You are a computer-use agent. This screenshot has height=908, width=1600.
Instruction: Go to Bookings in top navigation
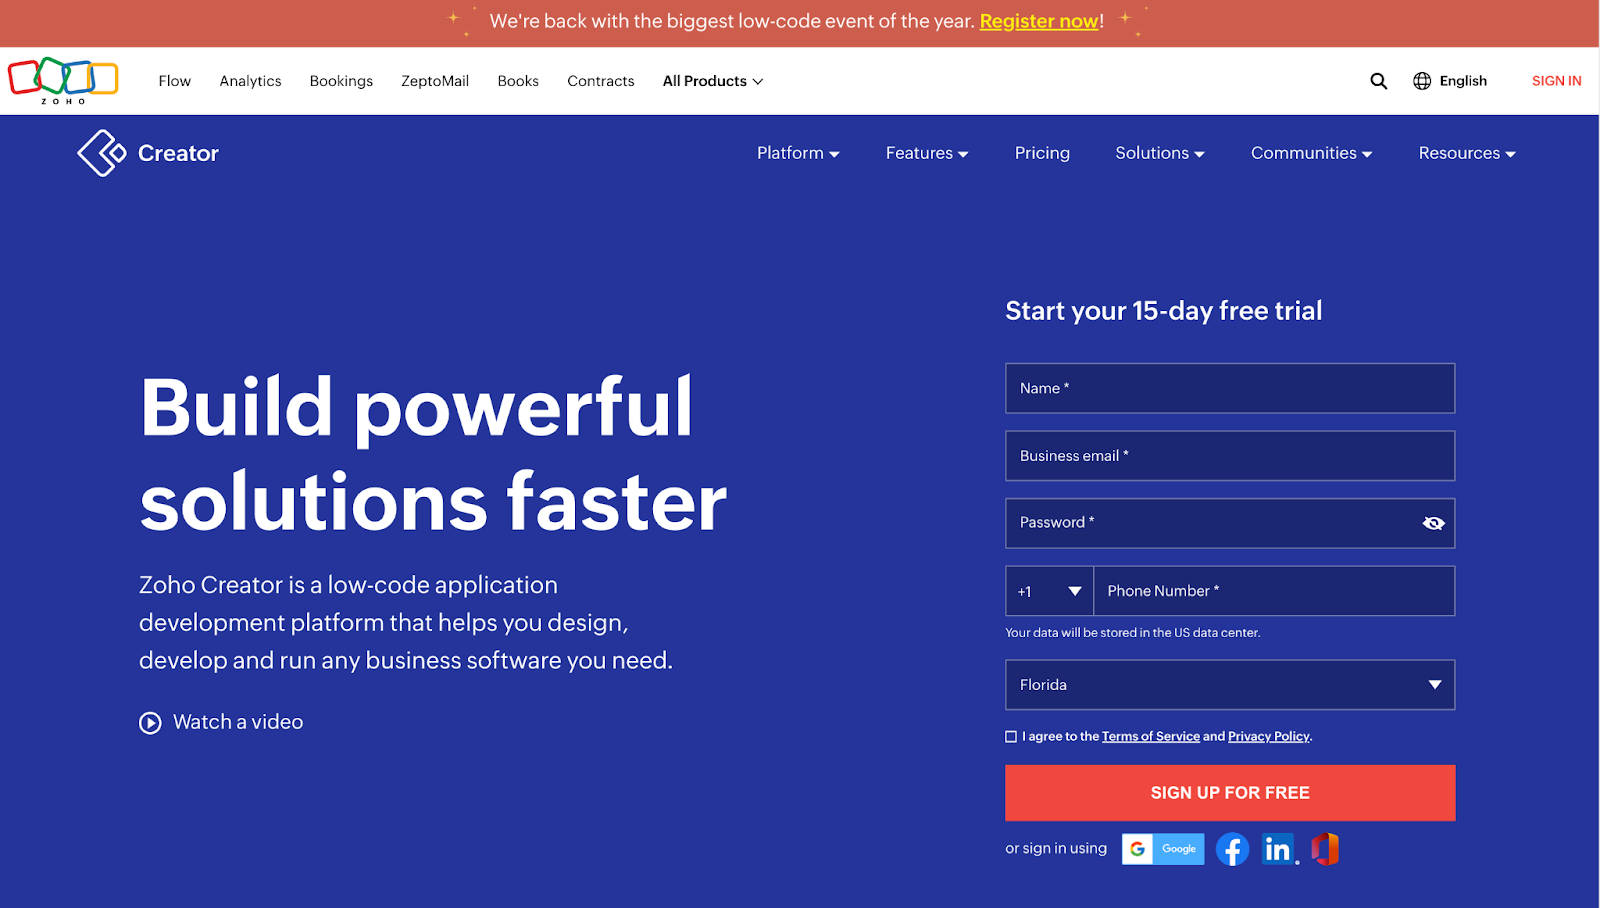pyautogui.click(x=341, y=81)
